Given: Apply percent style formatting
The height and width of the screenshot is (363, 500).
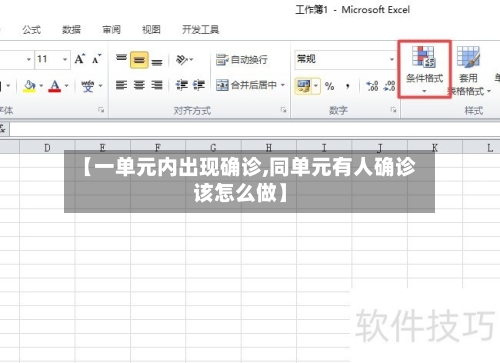Looking at the screenshot, I should click(330, 86).
